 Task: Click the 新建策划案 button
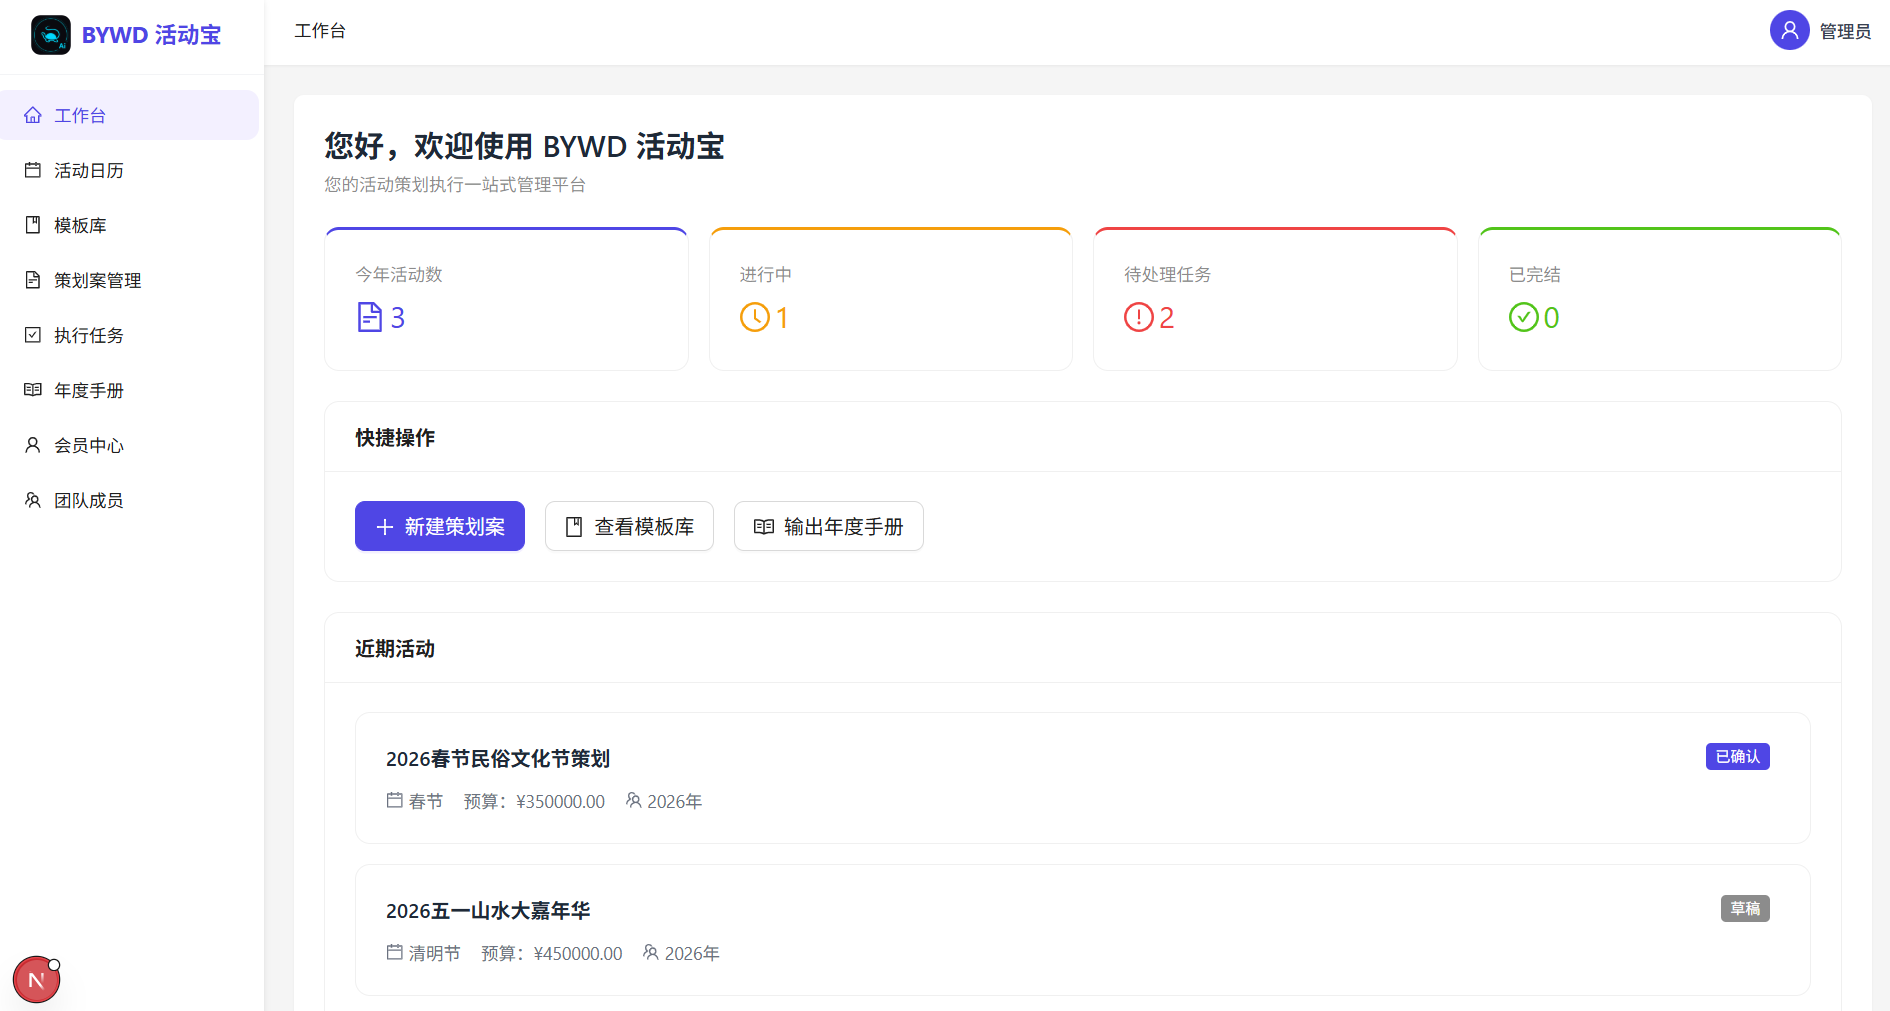(x=440, y=526)
